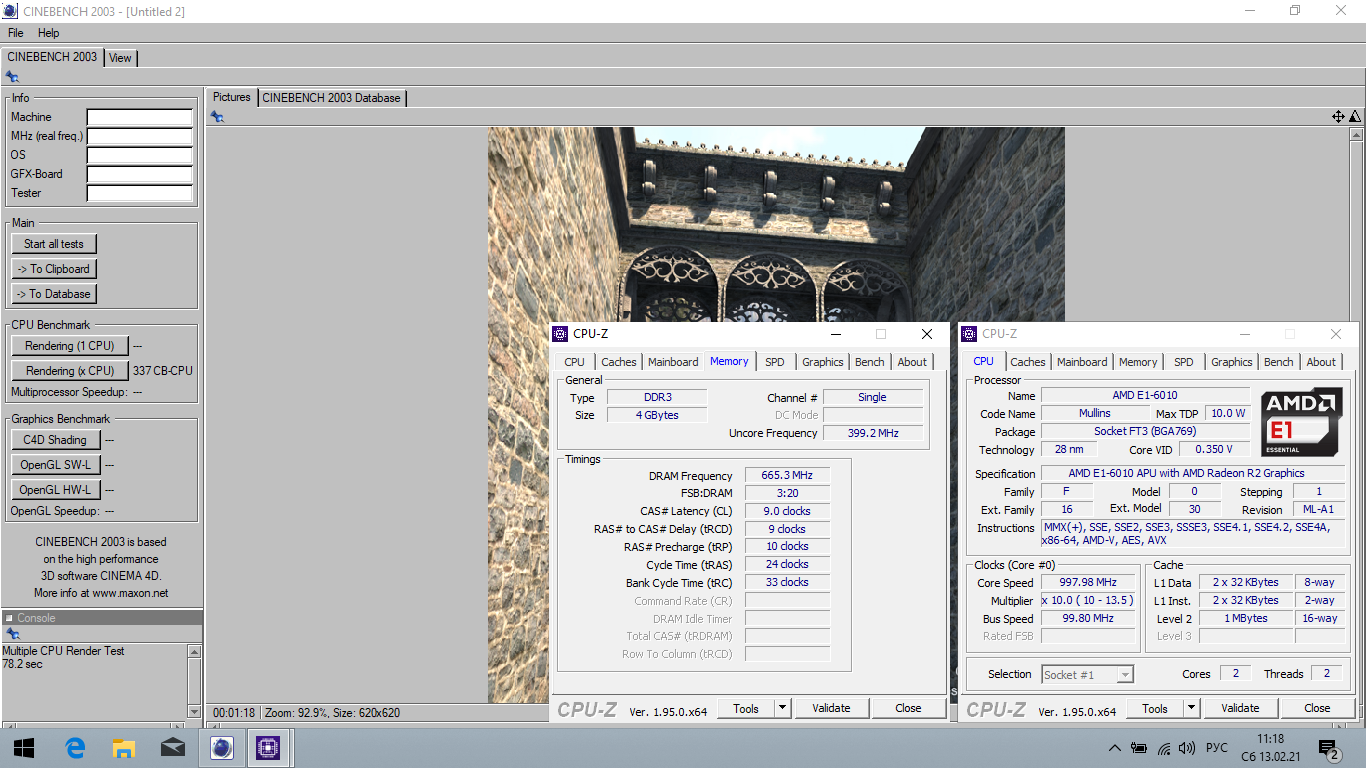Image resolution: width=1366 pixels, height=768 pixels.
Task: Switch to the View tab
Action: pyautogui.click(x=120, y=58)
